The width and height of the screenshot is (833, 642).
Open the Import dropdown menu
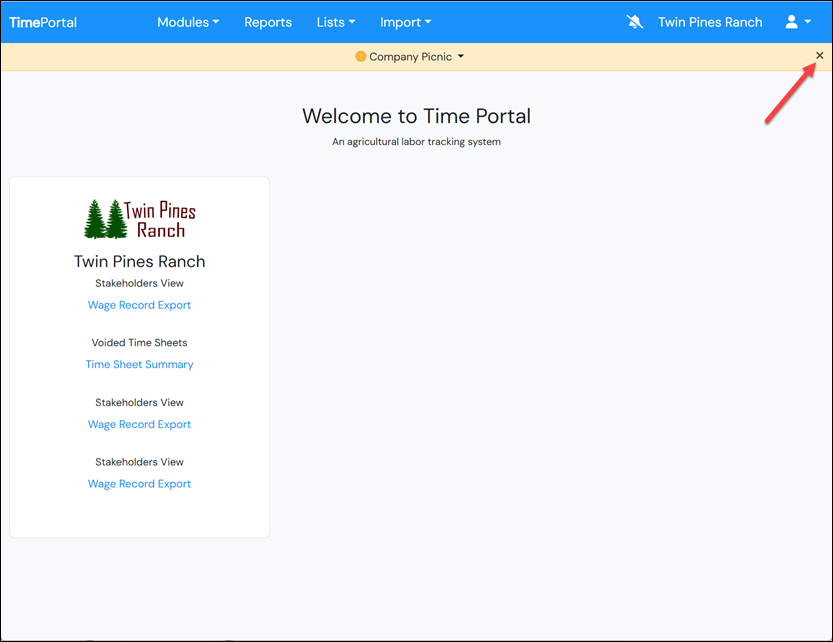pyautogui.click(x=405, y=22)
